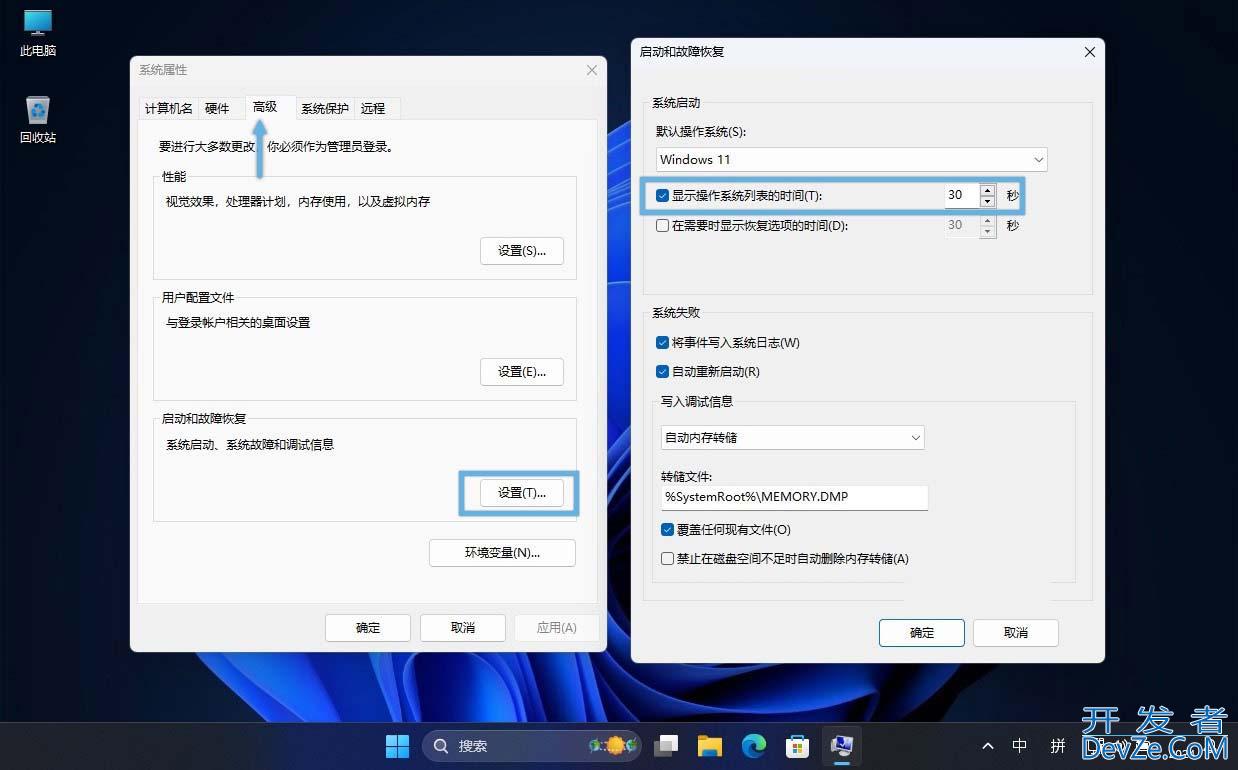The height and width of the screenshot is (770, 1238).
Task: Click the taskbar 搜索 search box
Action: pos(533,745)
